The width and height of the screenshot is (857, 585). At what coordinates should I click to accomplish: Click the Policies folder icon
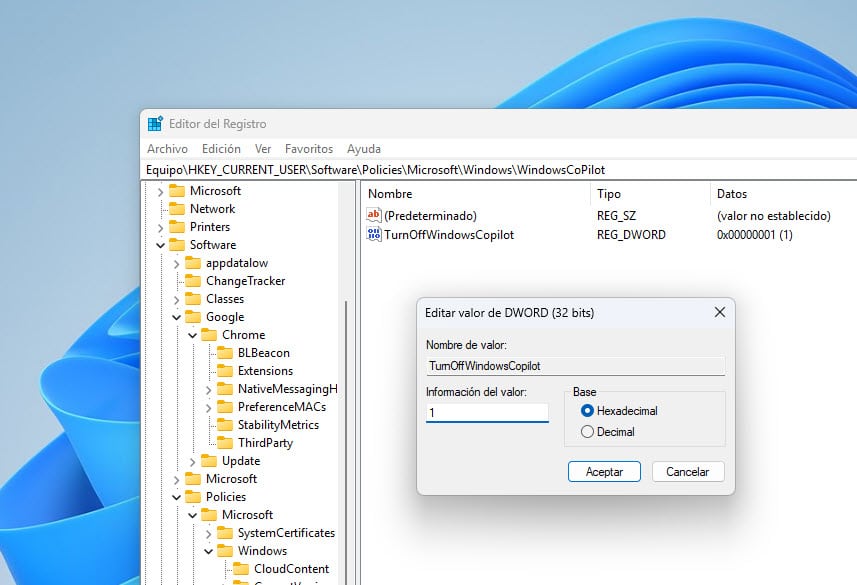coord(193,496)
